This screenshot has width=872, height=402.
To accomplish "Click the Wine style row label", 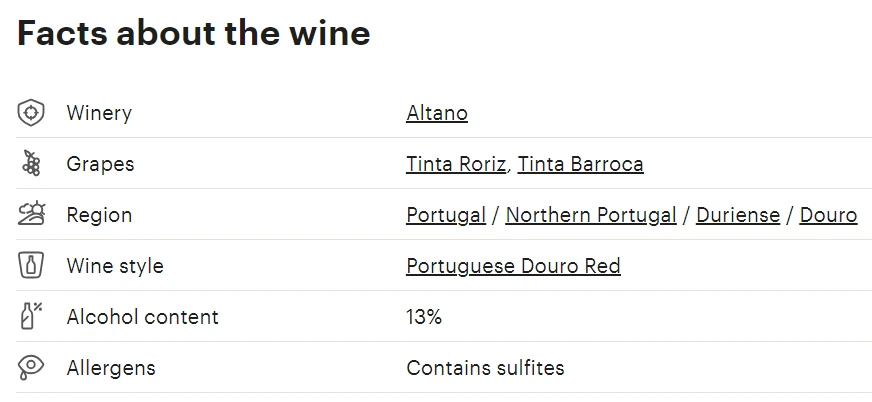I will coord(115,266).
